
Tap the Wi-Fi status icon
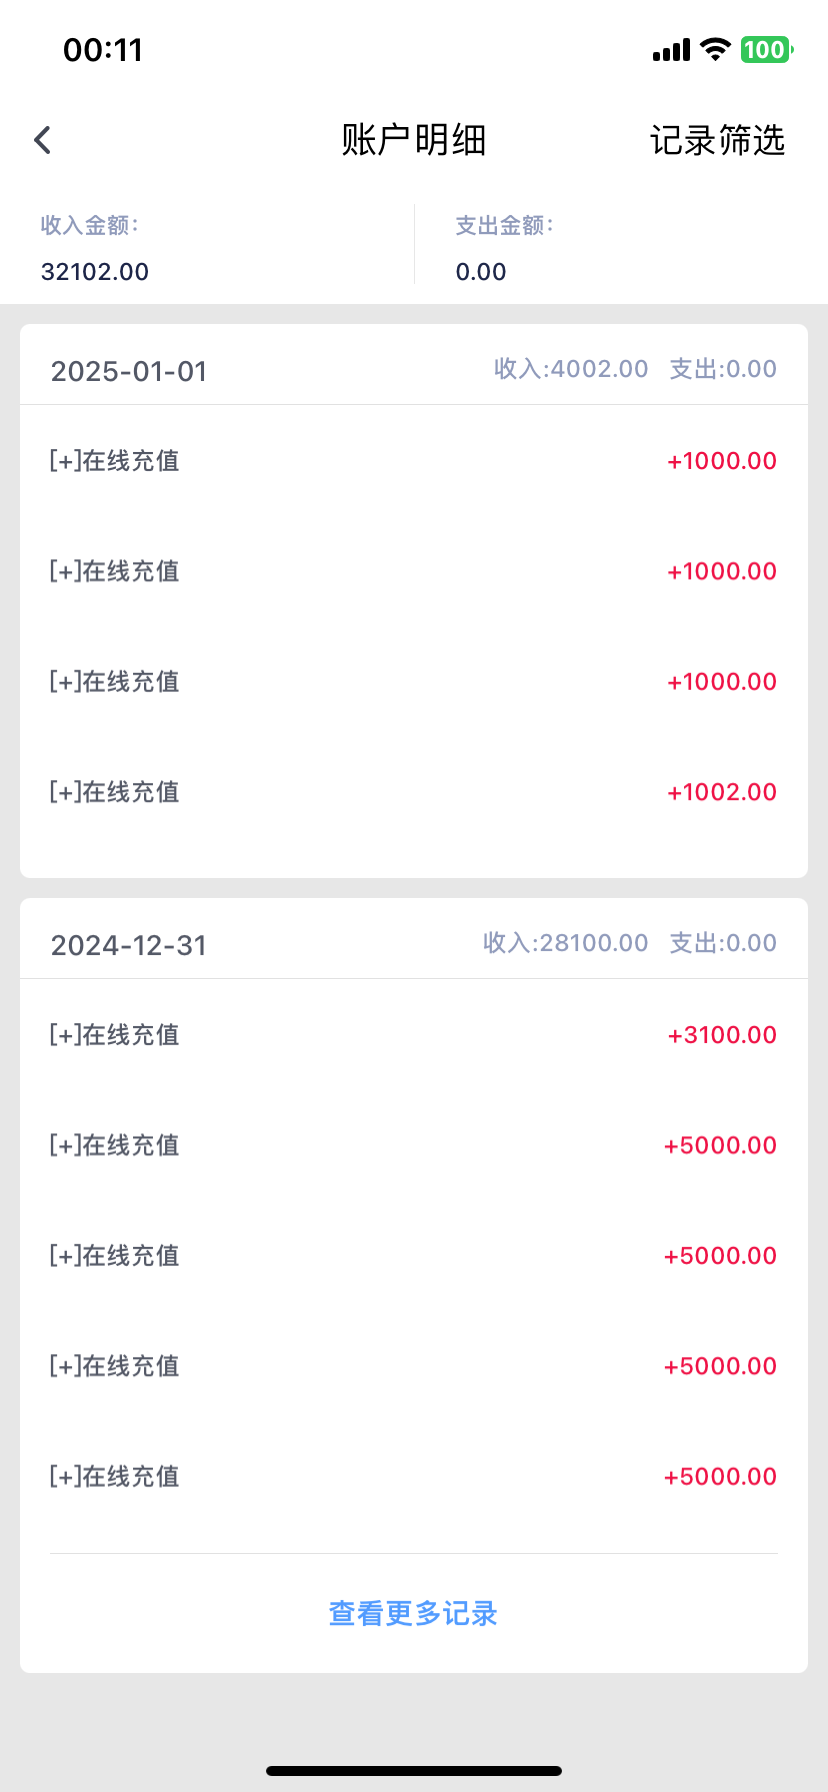pos(715,50)
